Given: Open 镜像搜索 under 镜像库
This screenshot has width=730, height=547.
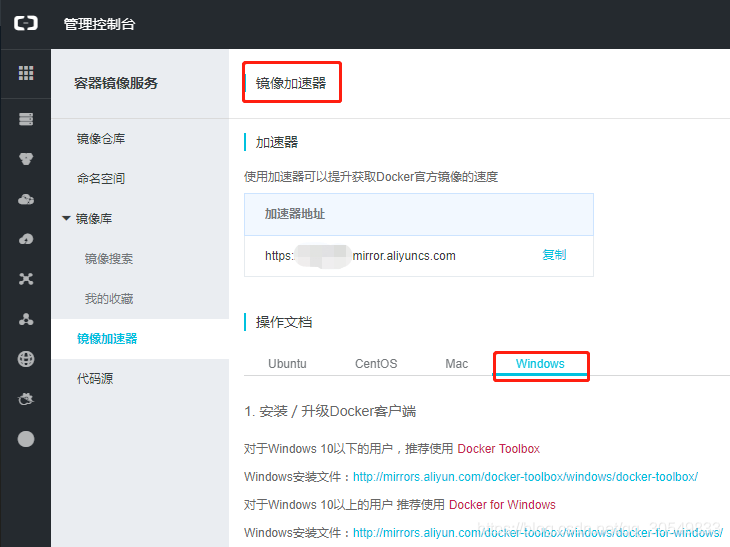Looking at the screenshot, I should (x=109, y=258).
